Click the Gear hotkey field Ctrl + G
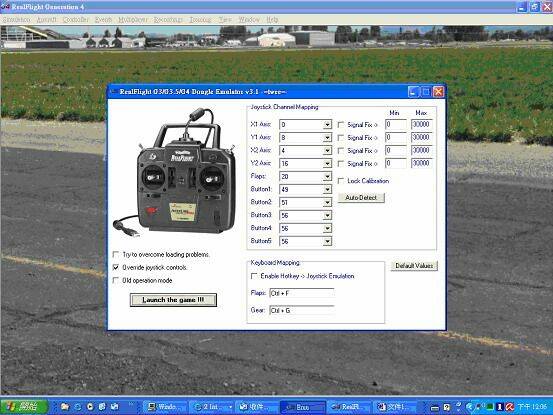 [x=302, y=310]
